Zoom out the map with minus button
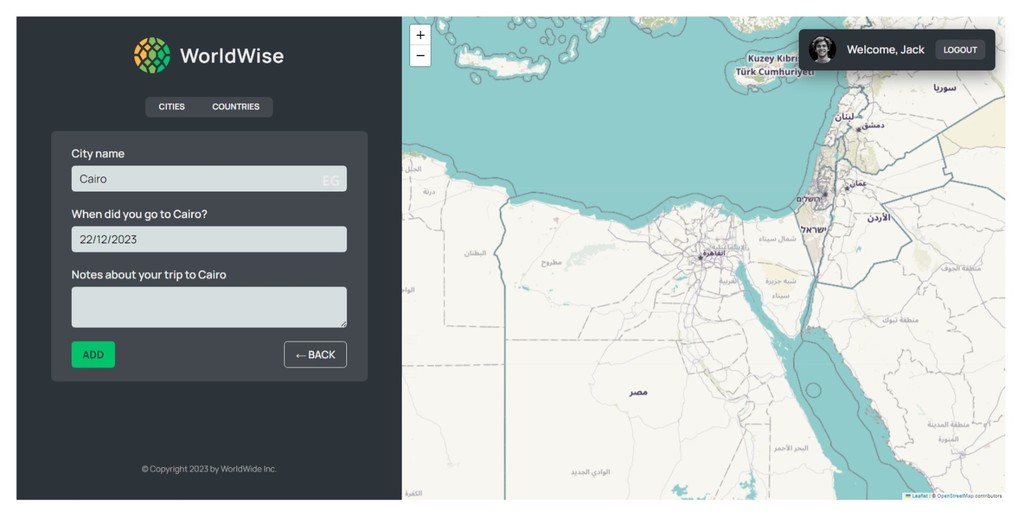 point(420,56)
